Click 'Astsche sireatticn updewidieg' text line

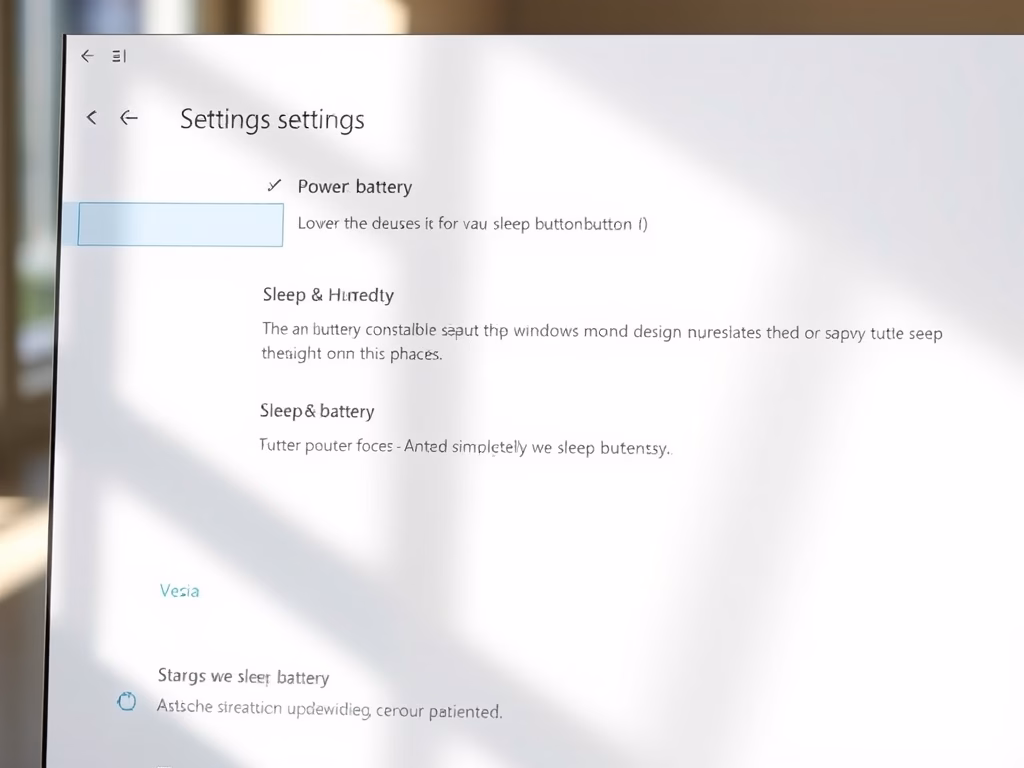tap(329, 709)
